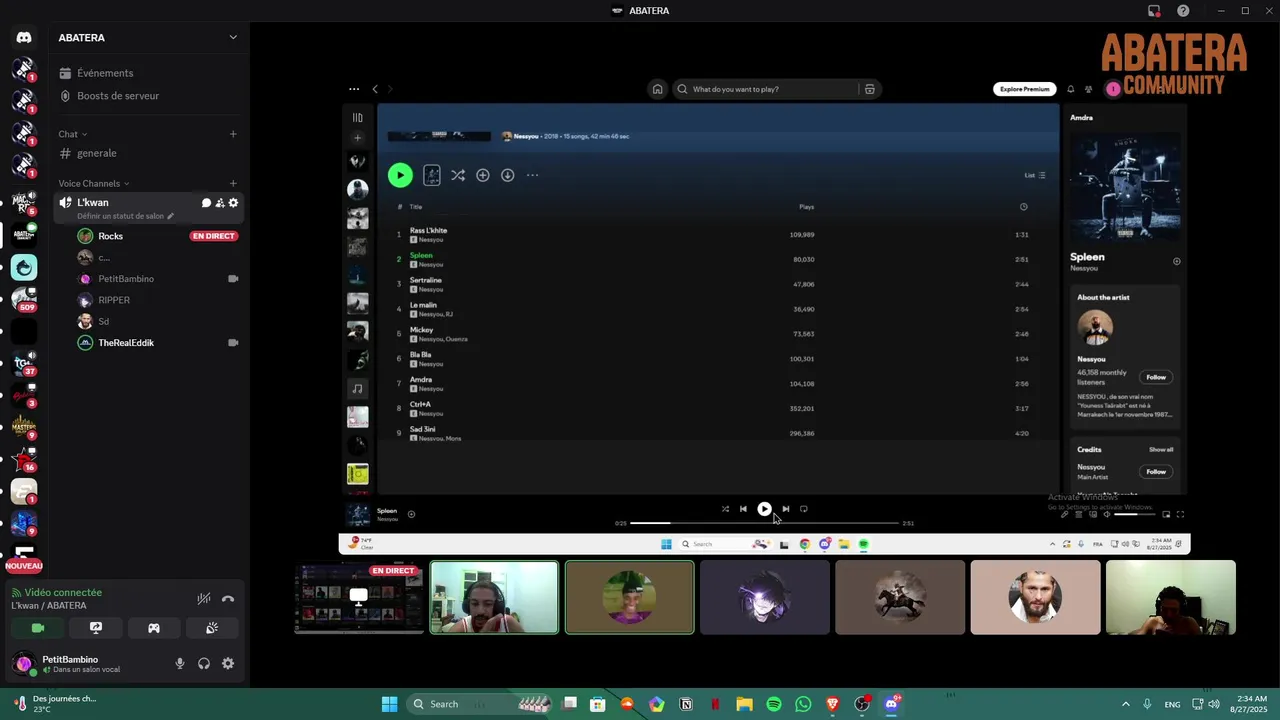Add album to library plus icon
Screen dimensions: 1280x720
(482, 175)
